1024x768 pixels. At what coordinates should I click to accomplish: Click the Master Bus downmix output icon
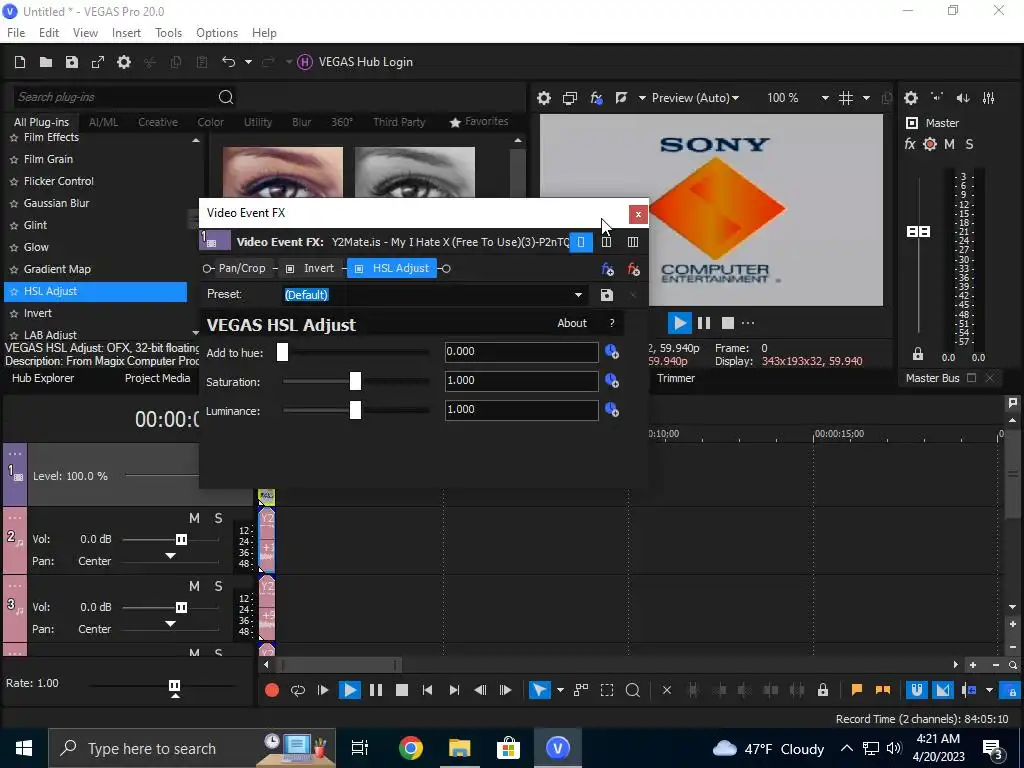click(937, 98)
